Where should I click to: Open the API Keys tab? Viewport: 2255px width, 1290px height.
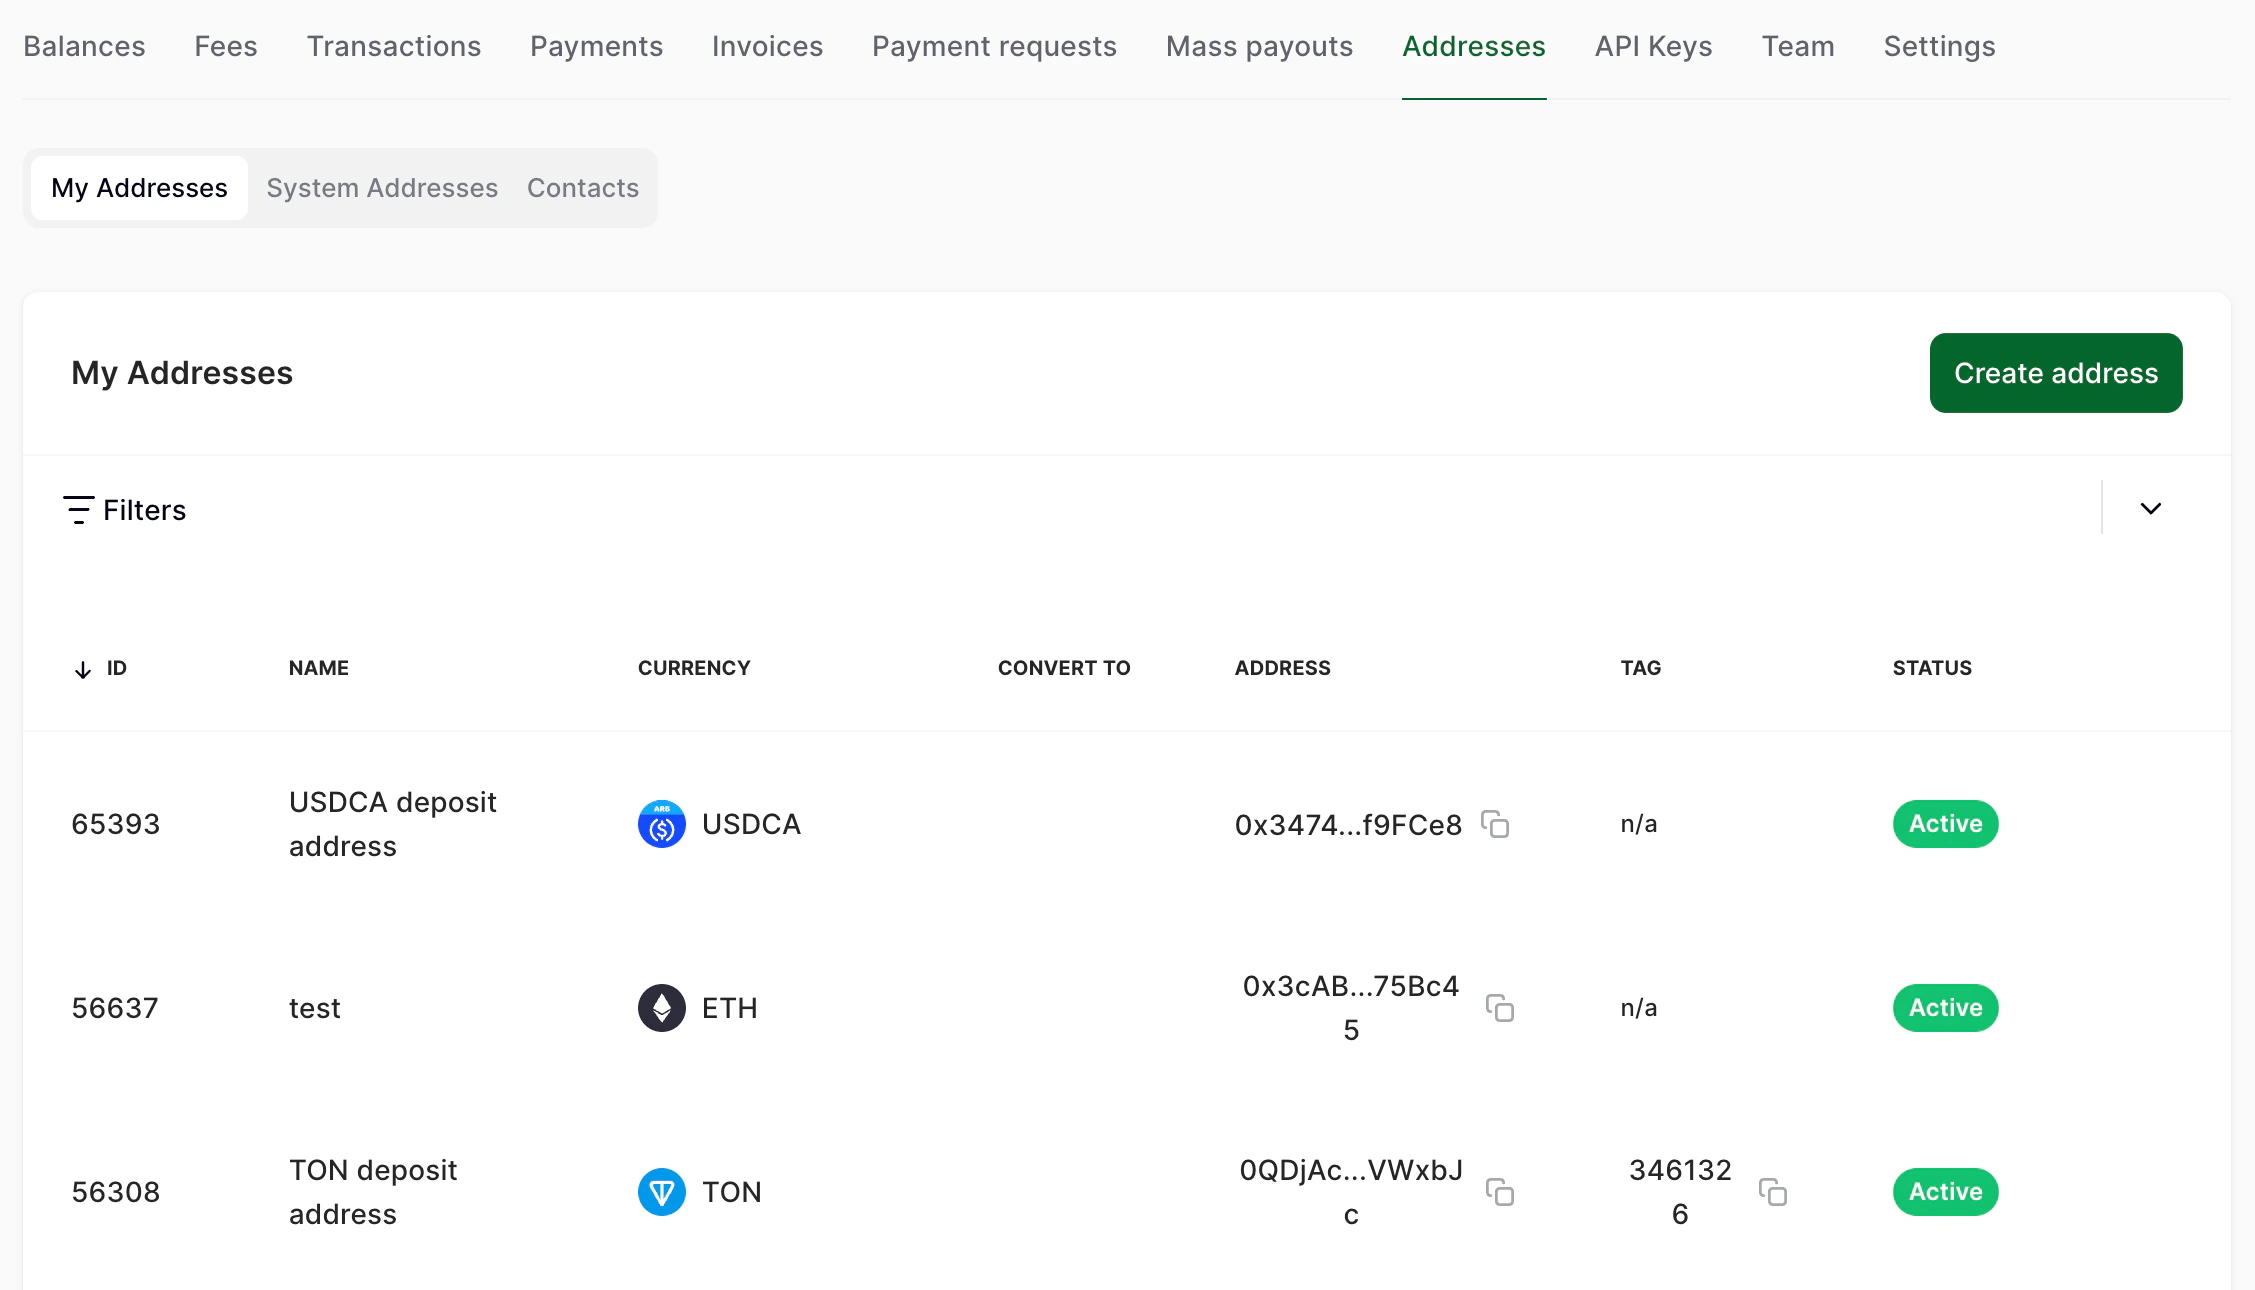(x=1653, y=46)
